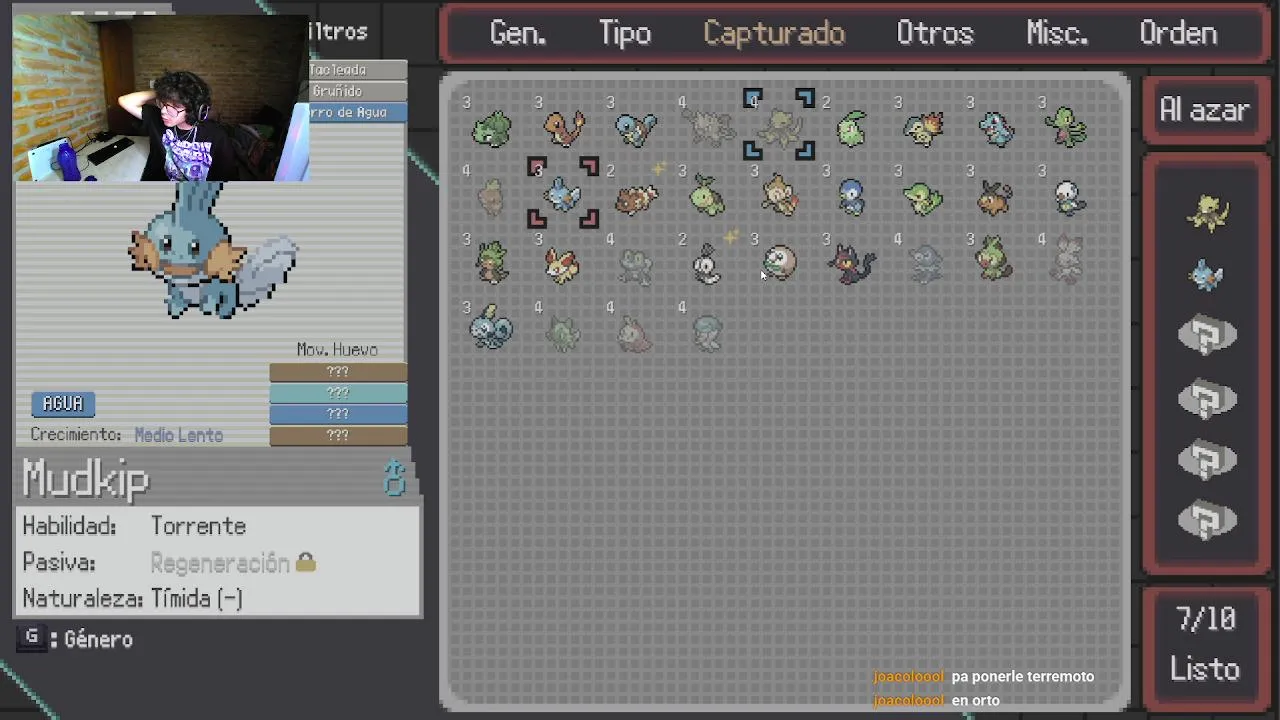Click the male gender symbol beside Mudkip
Viewport: 1280px width, 720px height.
[x=394, y=479]
